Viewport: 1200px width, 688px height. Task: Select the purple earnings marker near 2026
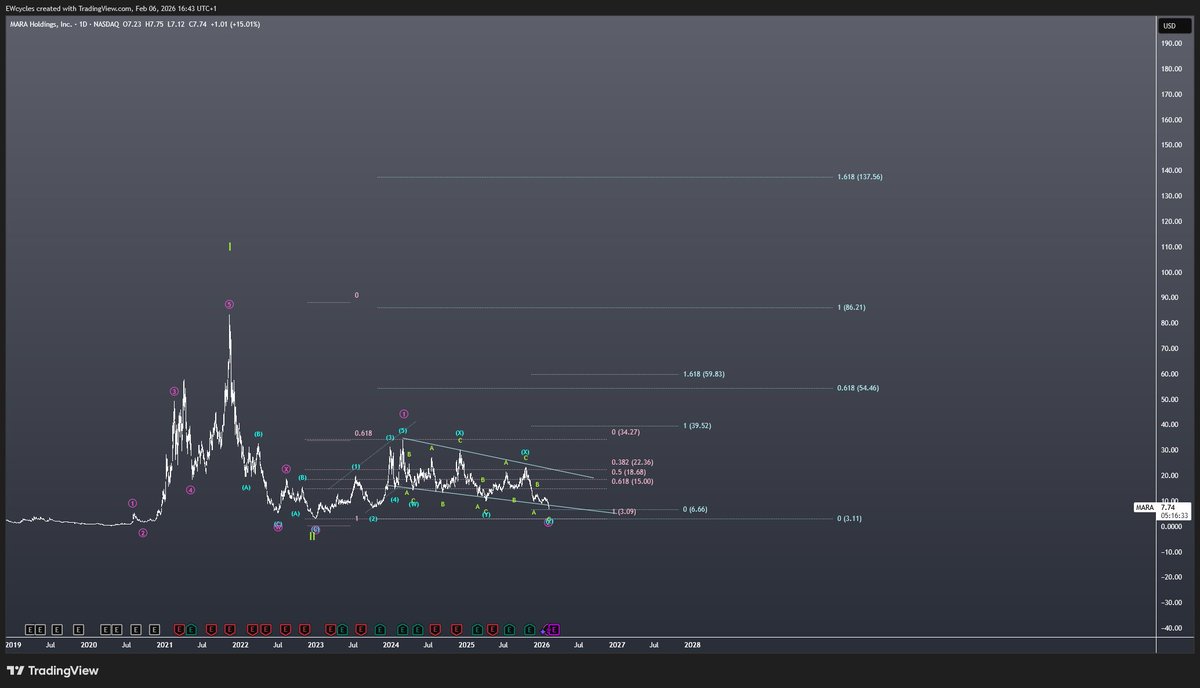click(554, 629)
